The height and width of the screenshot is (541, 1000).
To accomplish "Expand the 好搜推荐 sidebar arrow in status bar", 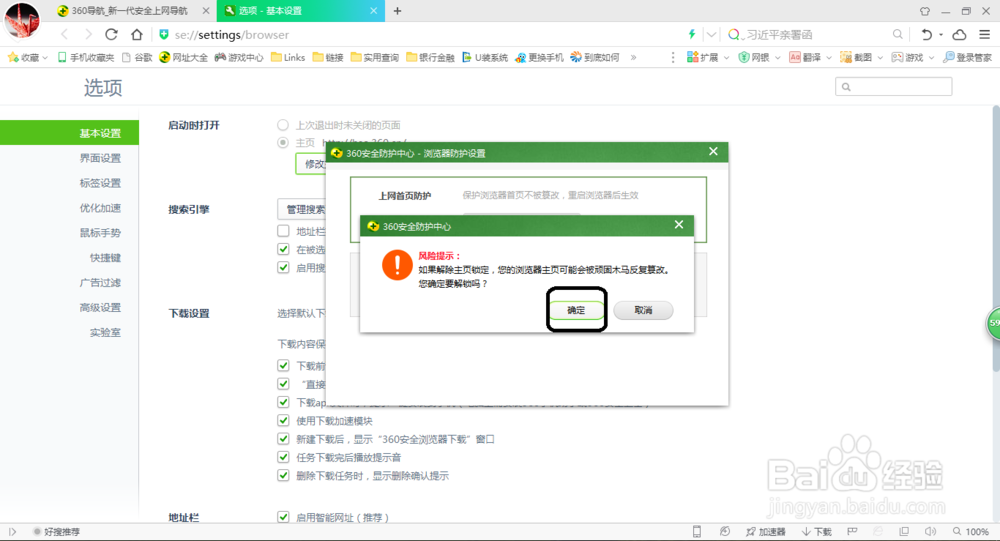I will pyautogui.click(x=12, y=531).
